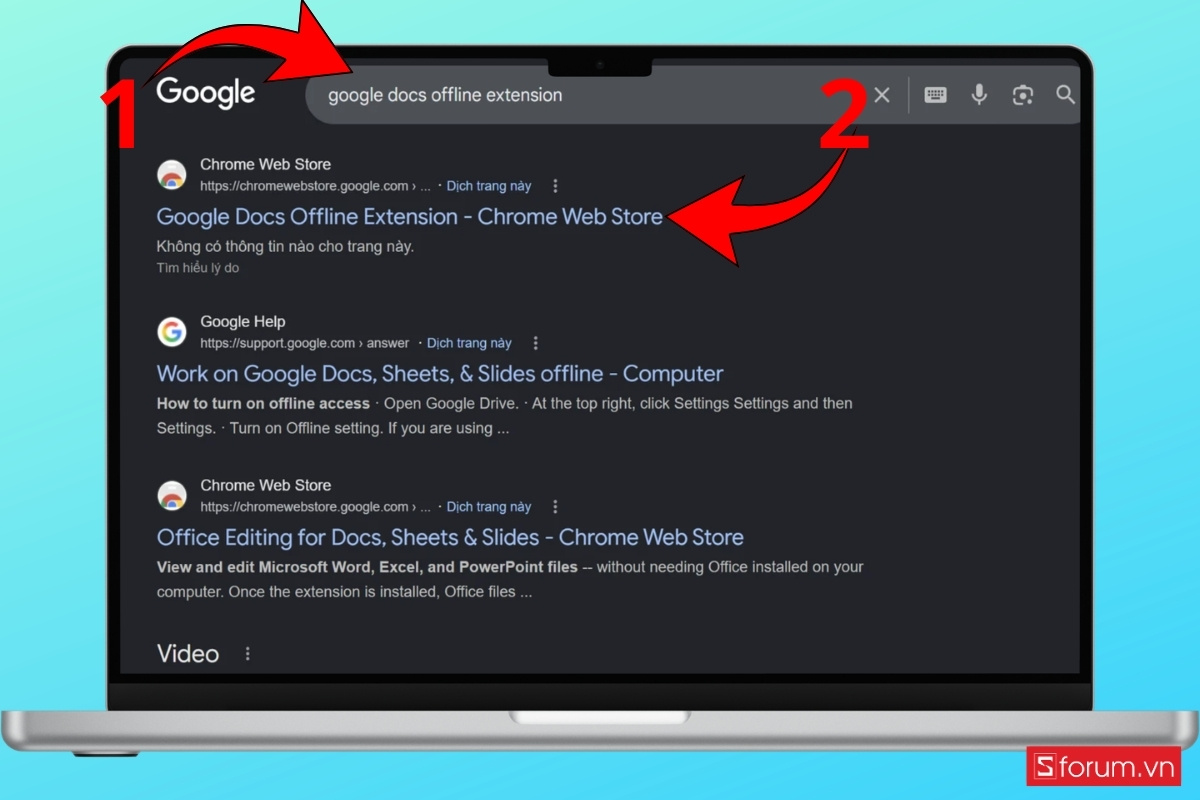Image resolution: width=1200 pixels, height=800 pixels.
Task: Click 'How to turn on offline access' snippet text
Action: (263, 403)
